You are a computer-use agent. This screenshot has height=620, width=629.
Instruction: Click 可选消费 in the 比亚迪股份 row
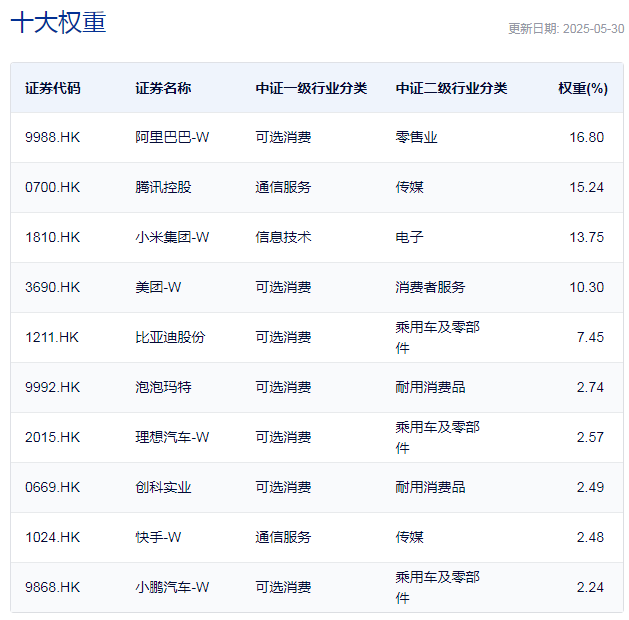coord(283,337)
